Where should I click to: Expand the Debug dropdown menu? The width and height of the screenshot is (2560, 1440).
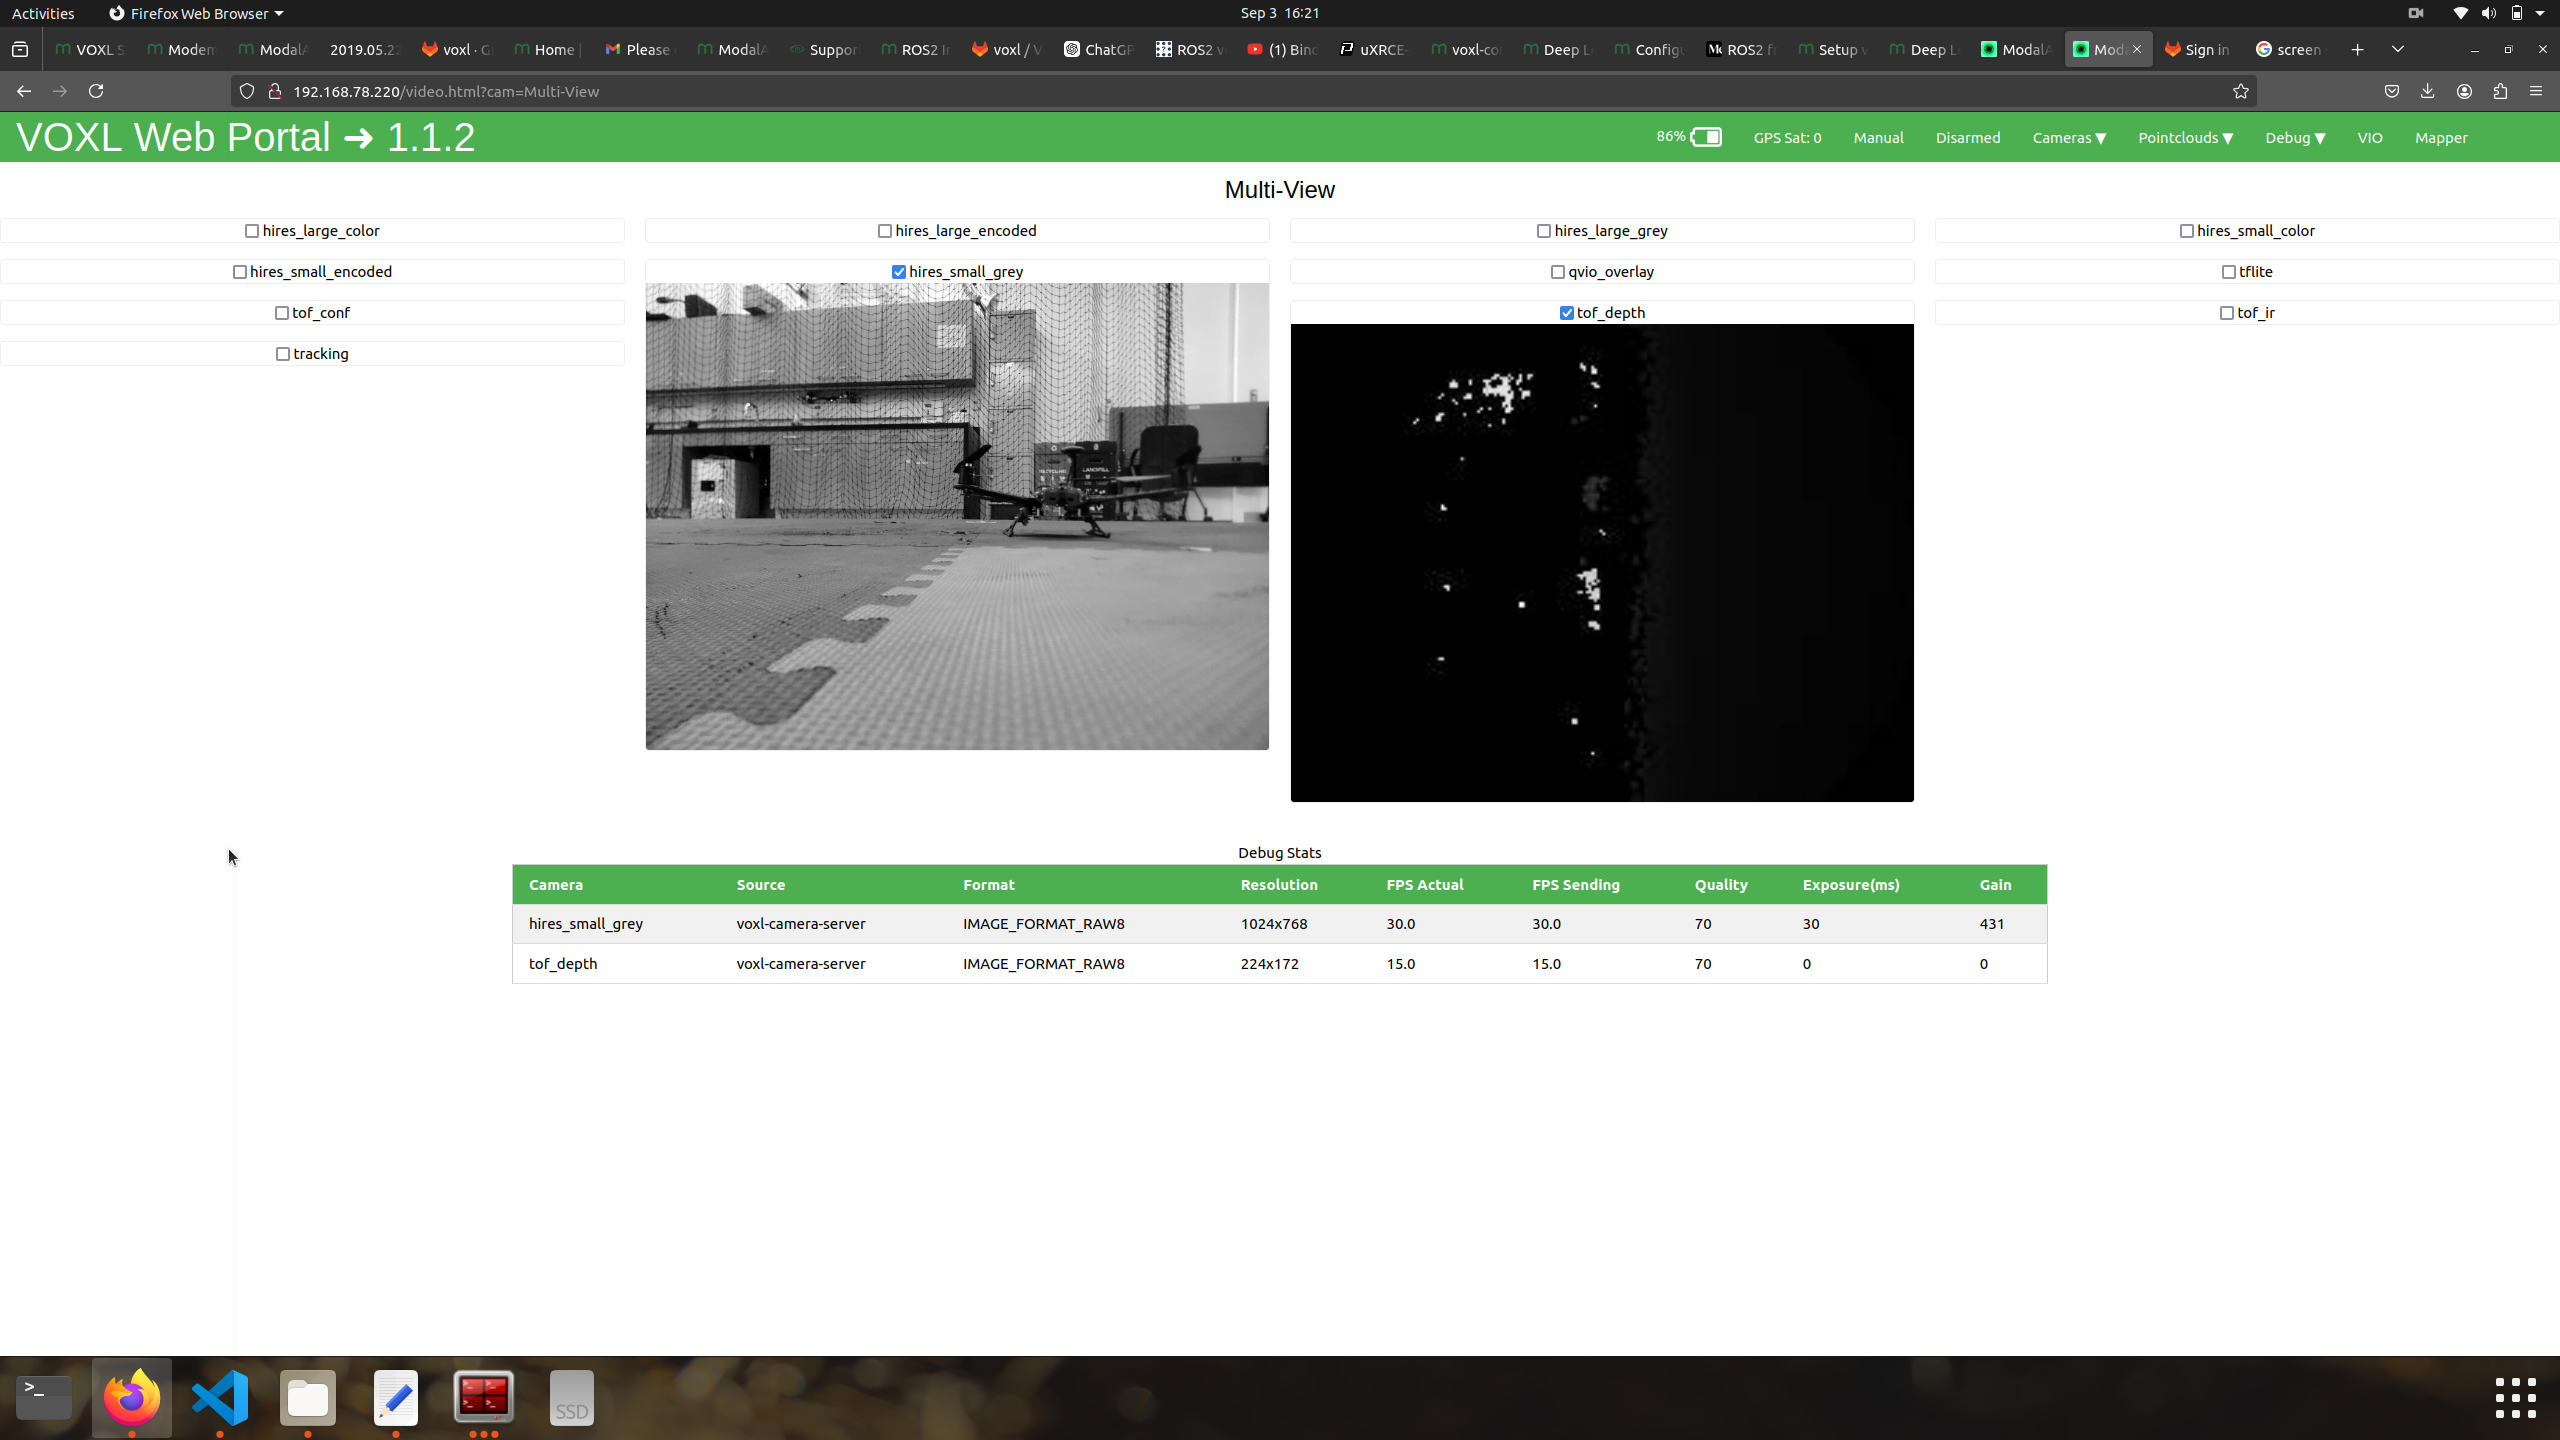(2295, 138)
